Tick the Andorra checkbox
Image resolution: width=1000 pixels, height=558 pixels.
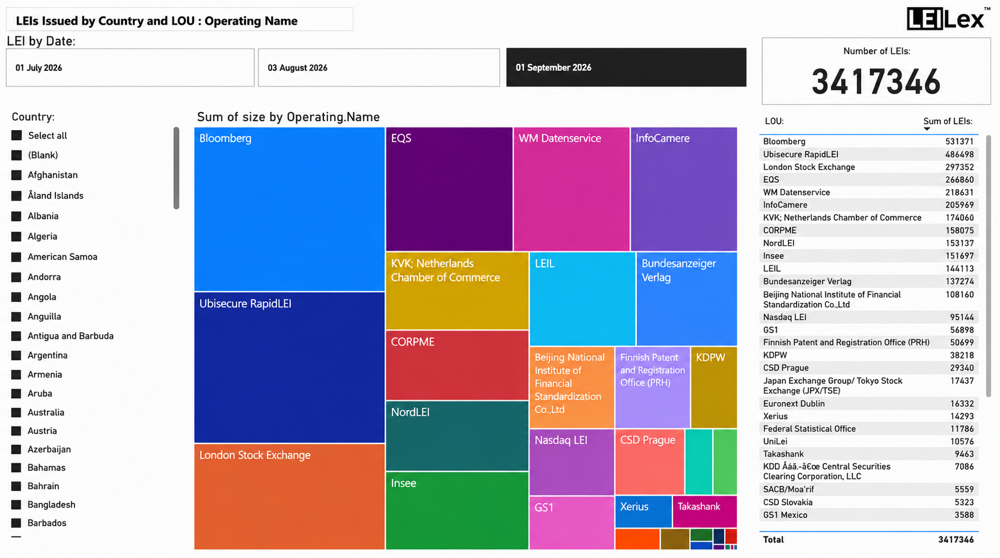[x=17, y=277]
